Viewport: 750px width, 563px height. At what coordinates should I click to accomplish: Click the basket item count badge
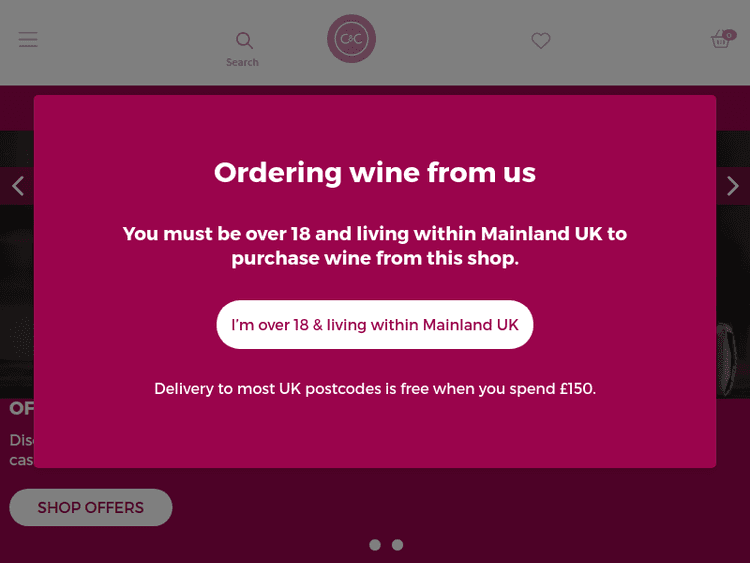click(729, 34)
